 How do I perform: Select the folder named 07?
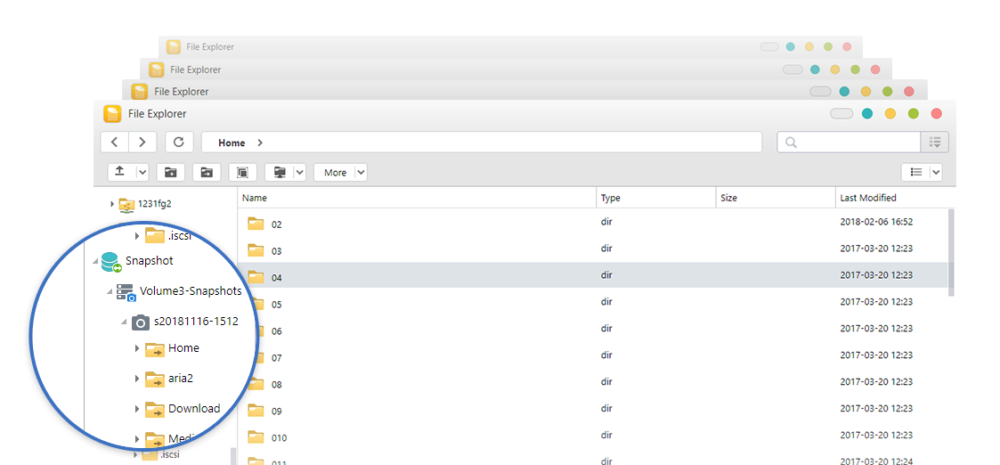click(x=277, y=358)
